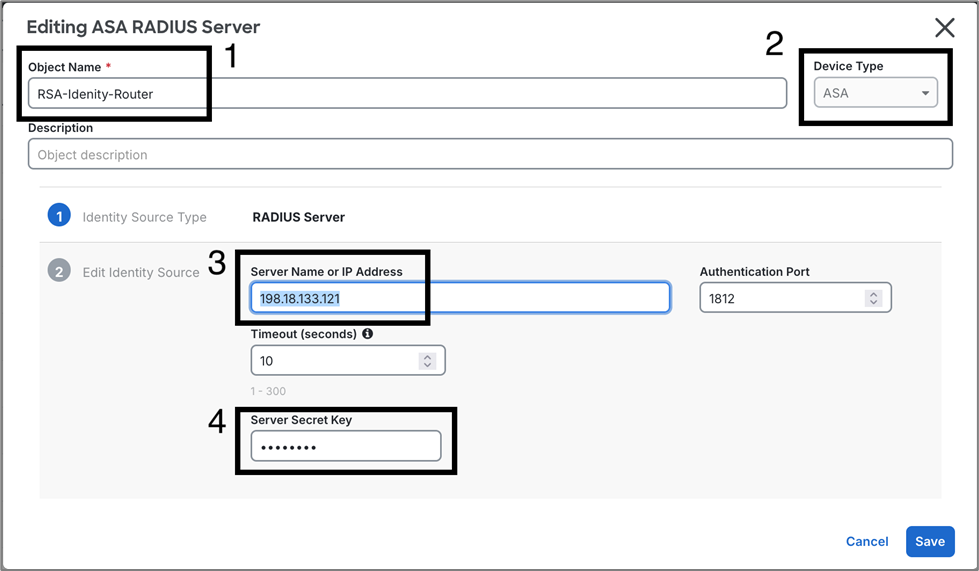Decrease Timeout value with down arrow

tap(427, 365)
